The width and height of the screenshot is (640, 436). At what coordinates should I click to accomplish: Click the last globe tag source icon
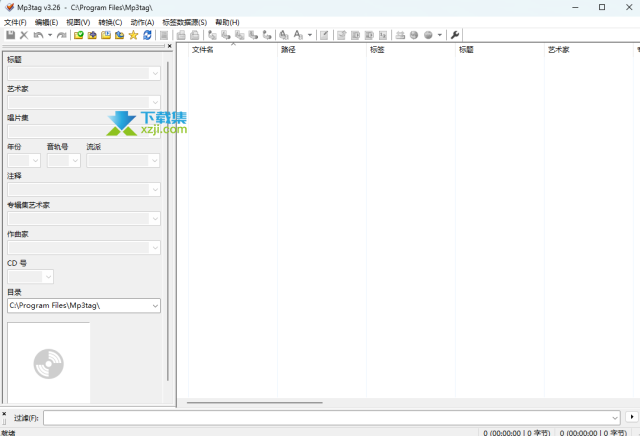point(428,35)
